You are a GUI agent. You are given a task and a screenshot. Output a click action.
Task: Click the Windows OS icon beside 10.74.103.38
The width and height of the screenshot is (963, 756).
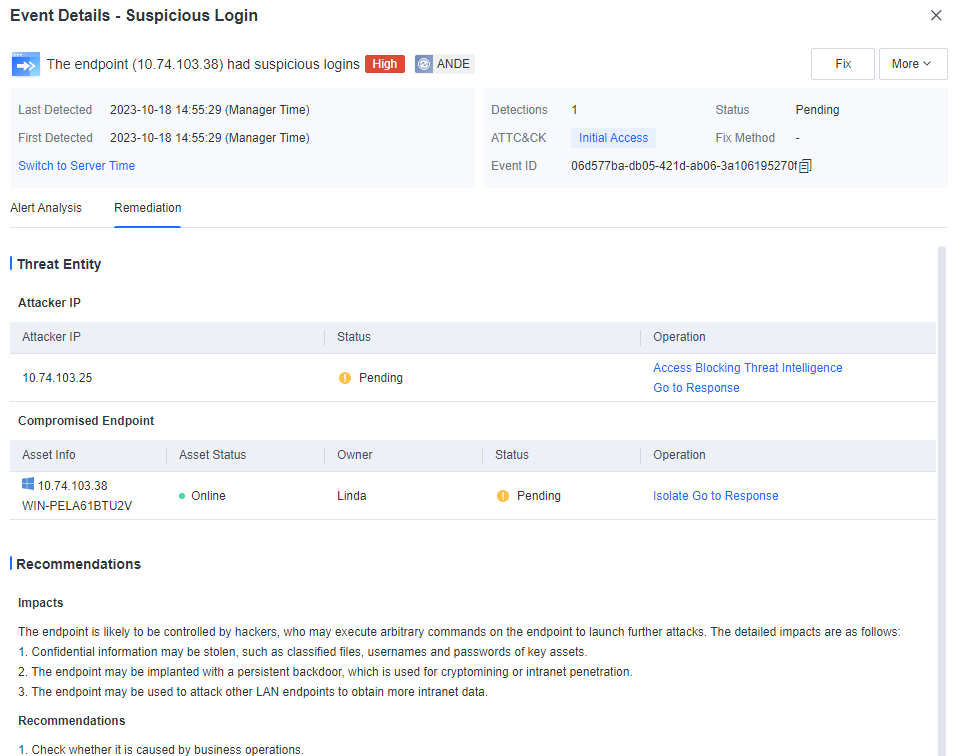[x=28, y=485]
